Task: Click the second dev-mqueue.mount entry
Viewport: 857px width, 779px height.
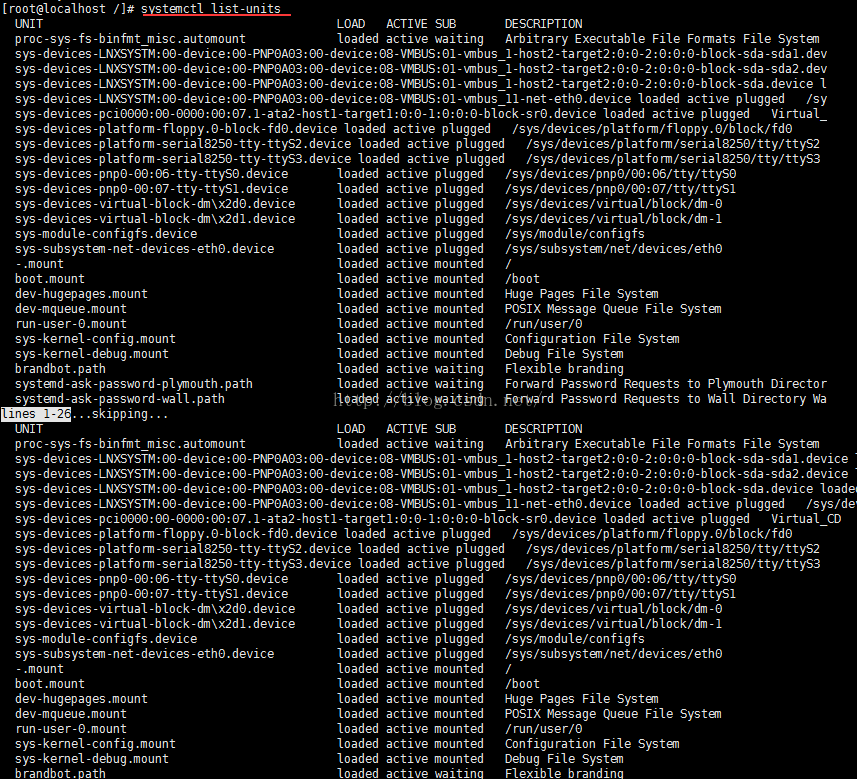Action: pyautogui.click(x=71, y=714)
